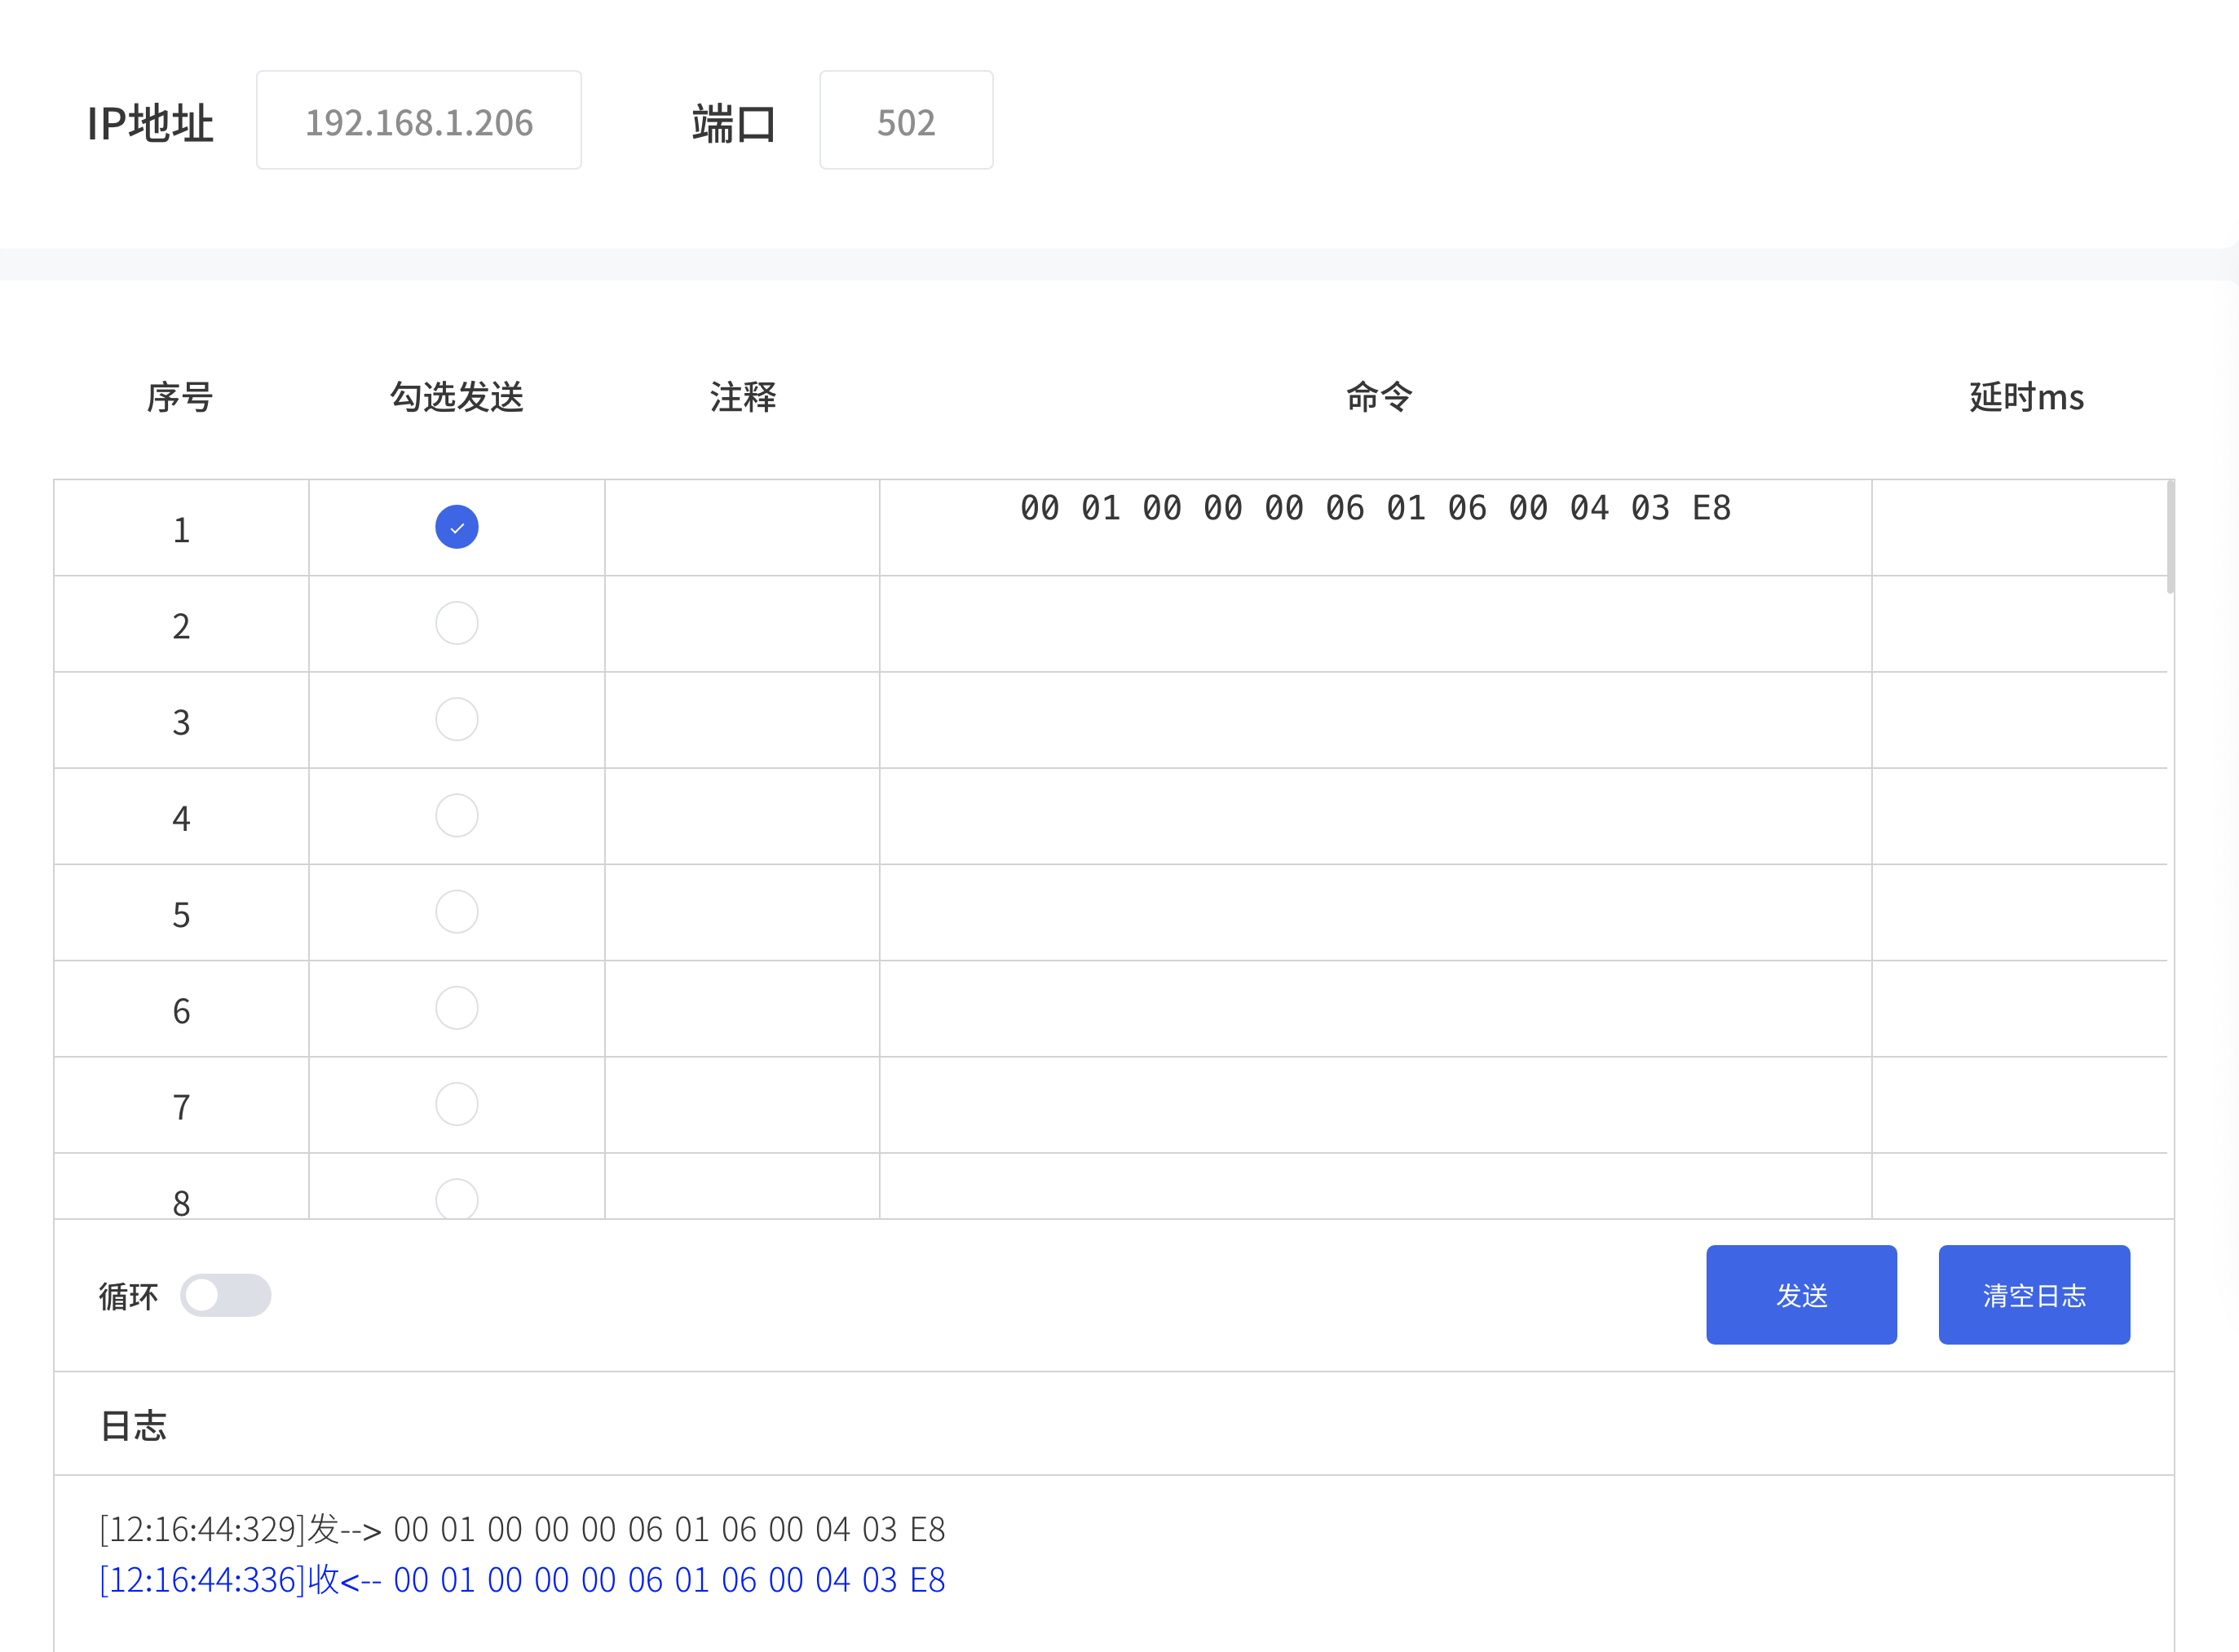Check the row 4 send checkbox
2239x1652 pixels.
[x=456, y=815]
